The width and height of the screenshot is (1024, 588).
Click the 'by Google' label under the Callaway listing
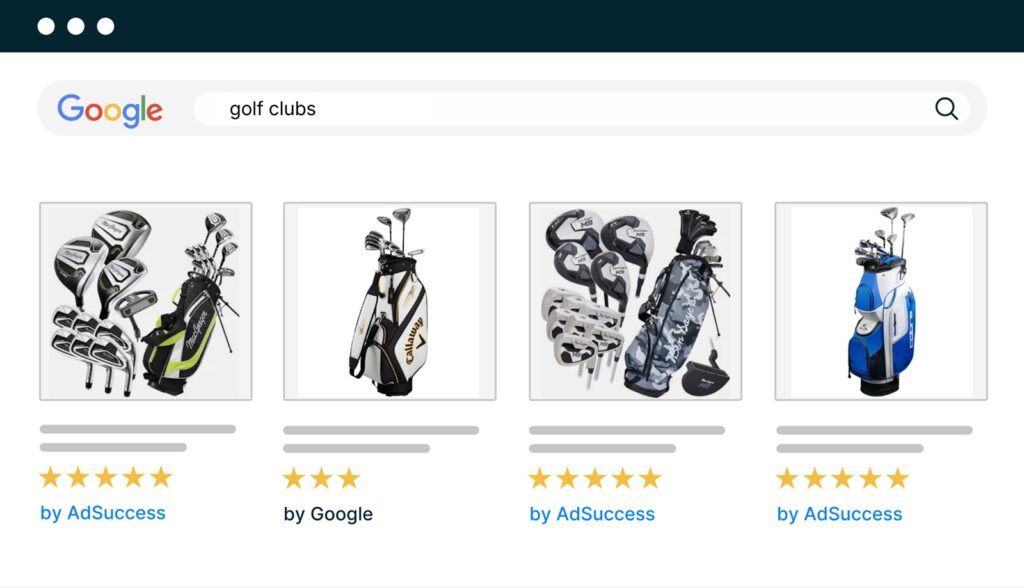[x=328, y=513]
